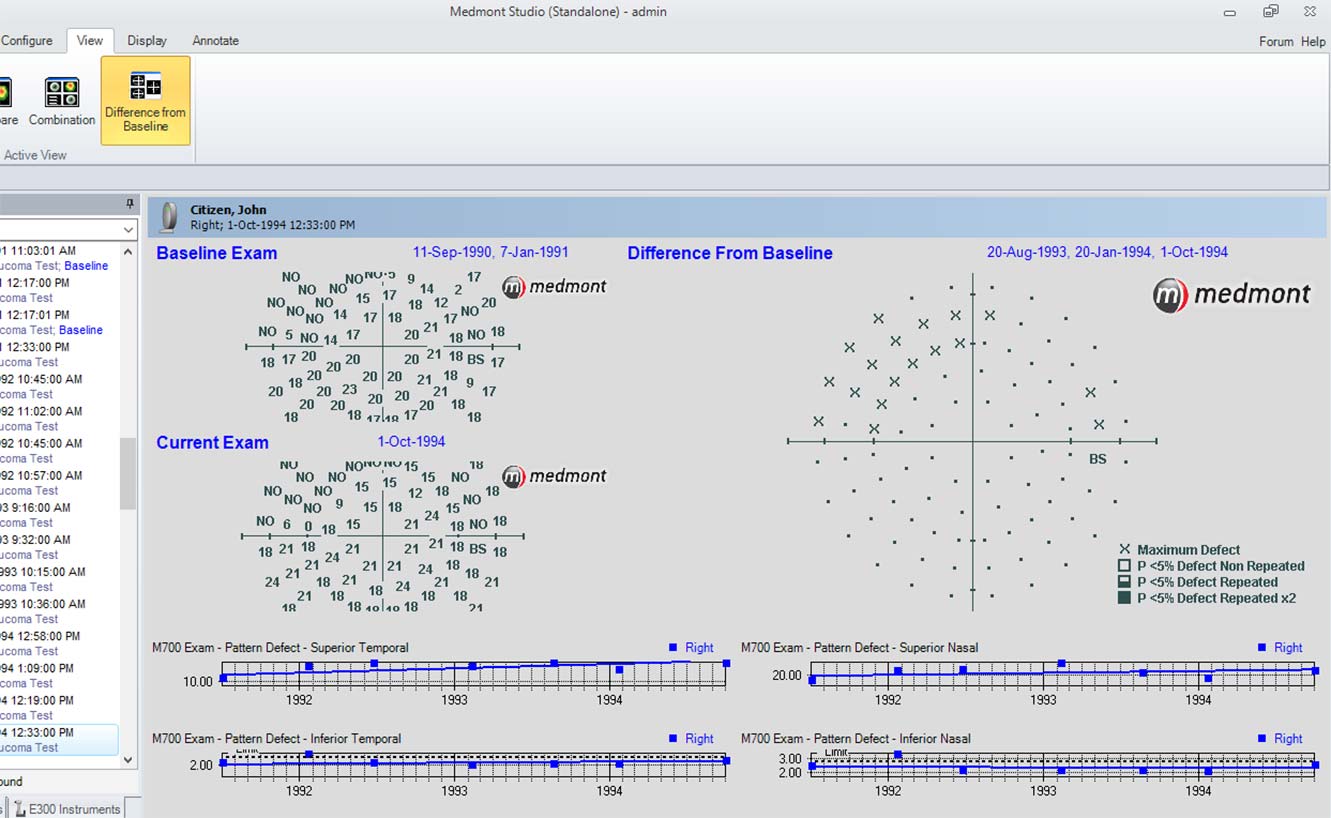Click the partially visible Compare view icon
Viewport: 1331px width, 818px height.
5,93
